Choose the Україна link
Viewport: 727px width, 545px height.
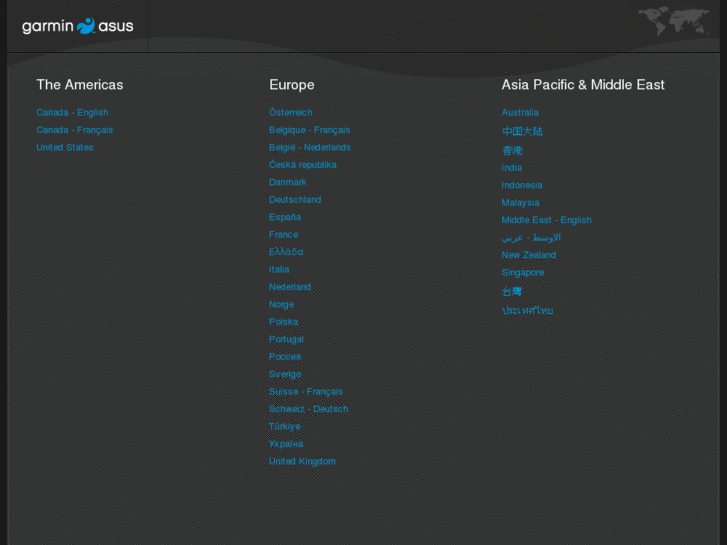pyautogui.click(x=286, y=444)
